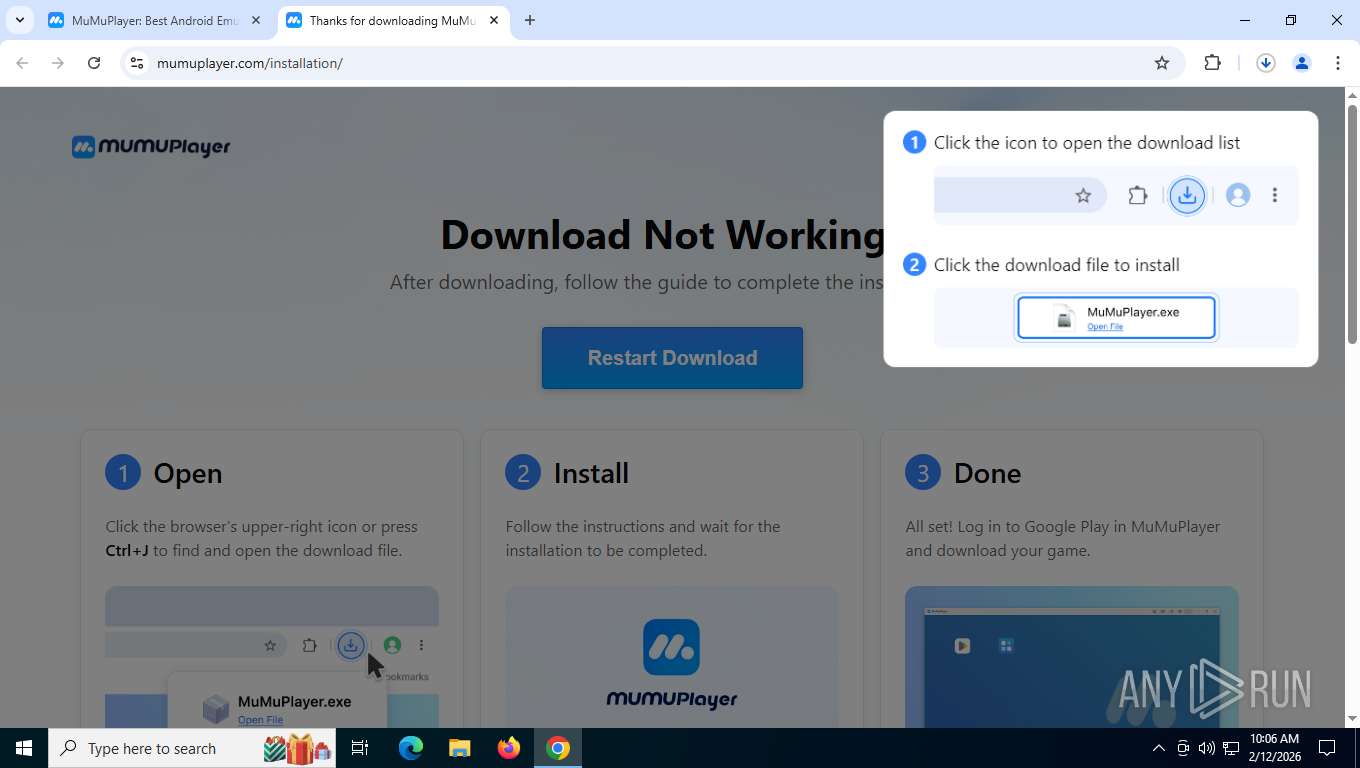Image resolution: width=1360 pixels, height=768 pixels.
Task: Click the scrollbar up arrow
Action: click(x=1352, y=95)
